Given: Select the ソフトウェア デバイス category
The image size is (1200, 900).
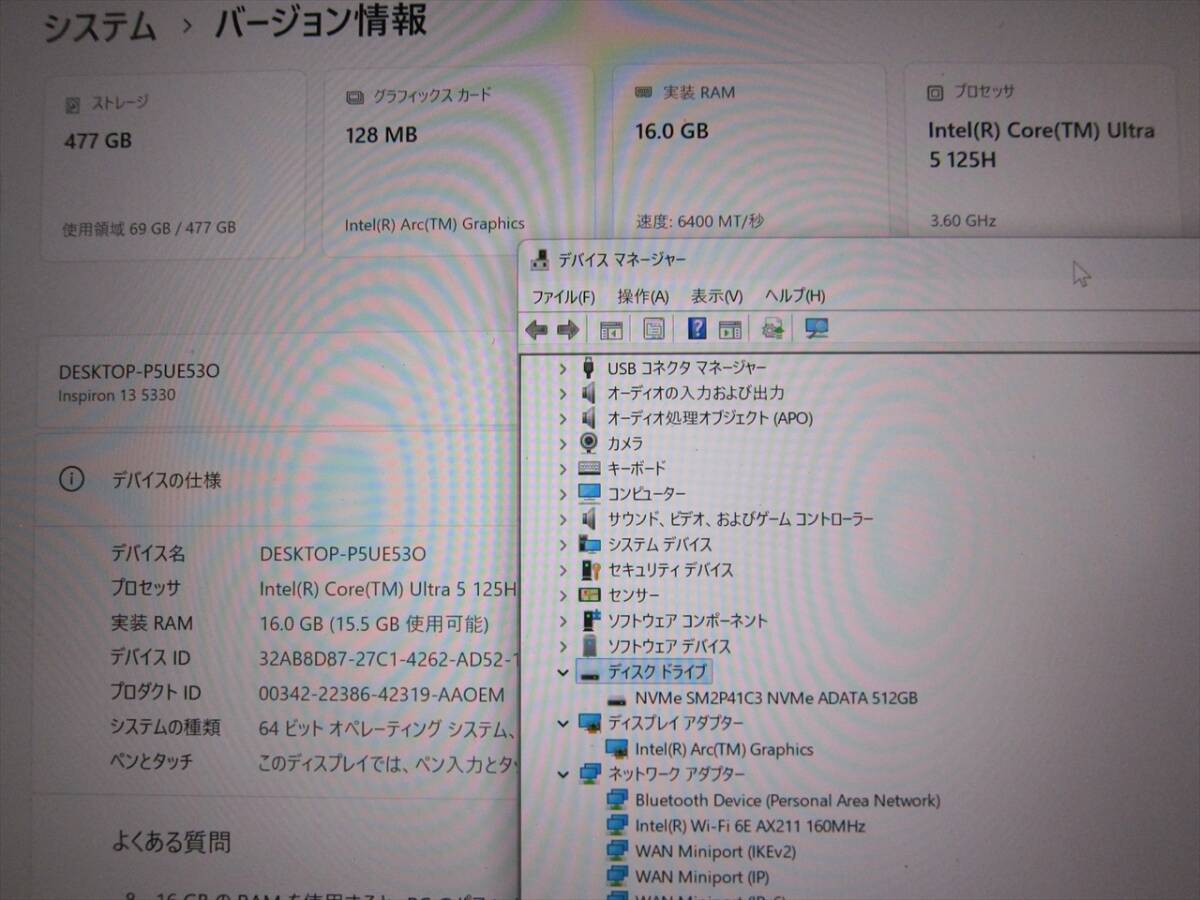Looking at the screenshot, I should (x=669, y=646).
